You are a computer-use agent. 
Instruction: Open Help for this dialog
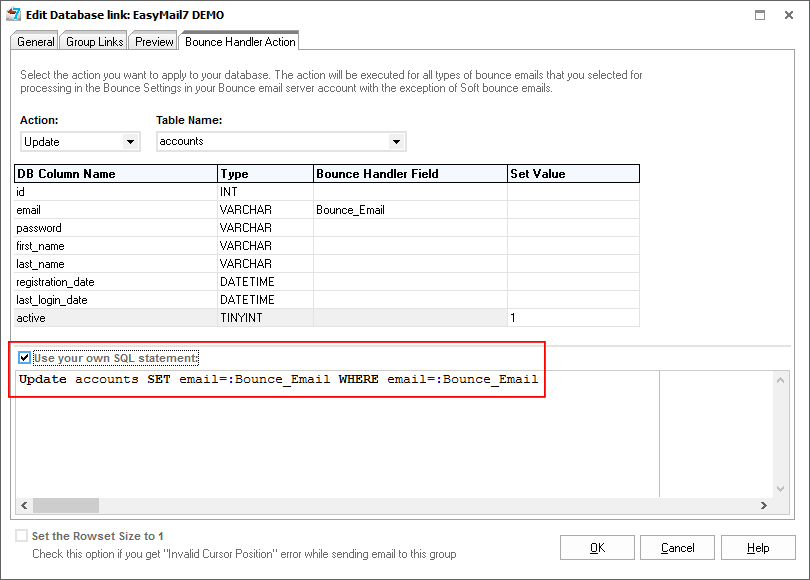pos(758,547)
